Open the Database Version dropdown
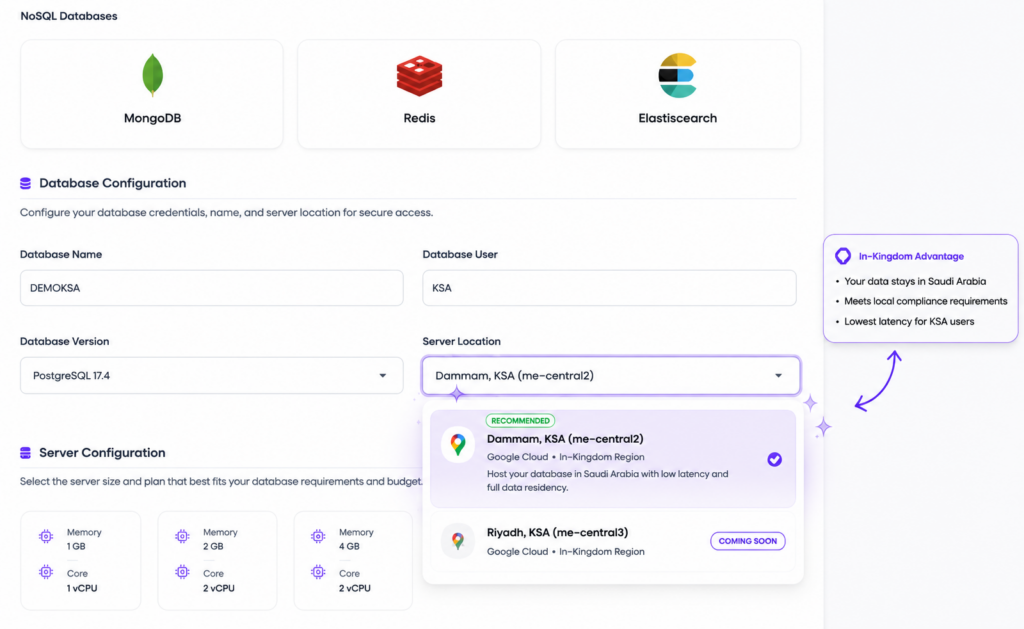The height and width of the screenshot is (629, 1024). pyautogui.click(x=212, y=376)
